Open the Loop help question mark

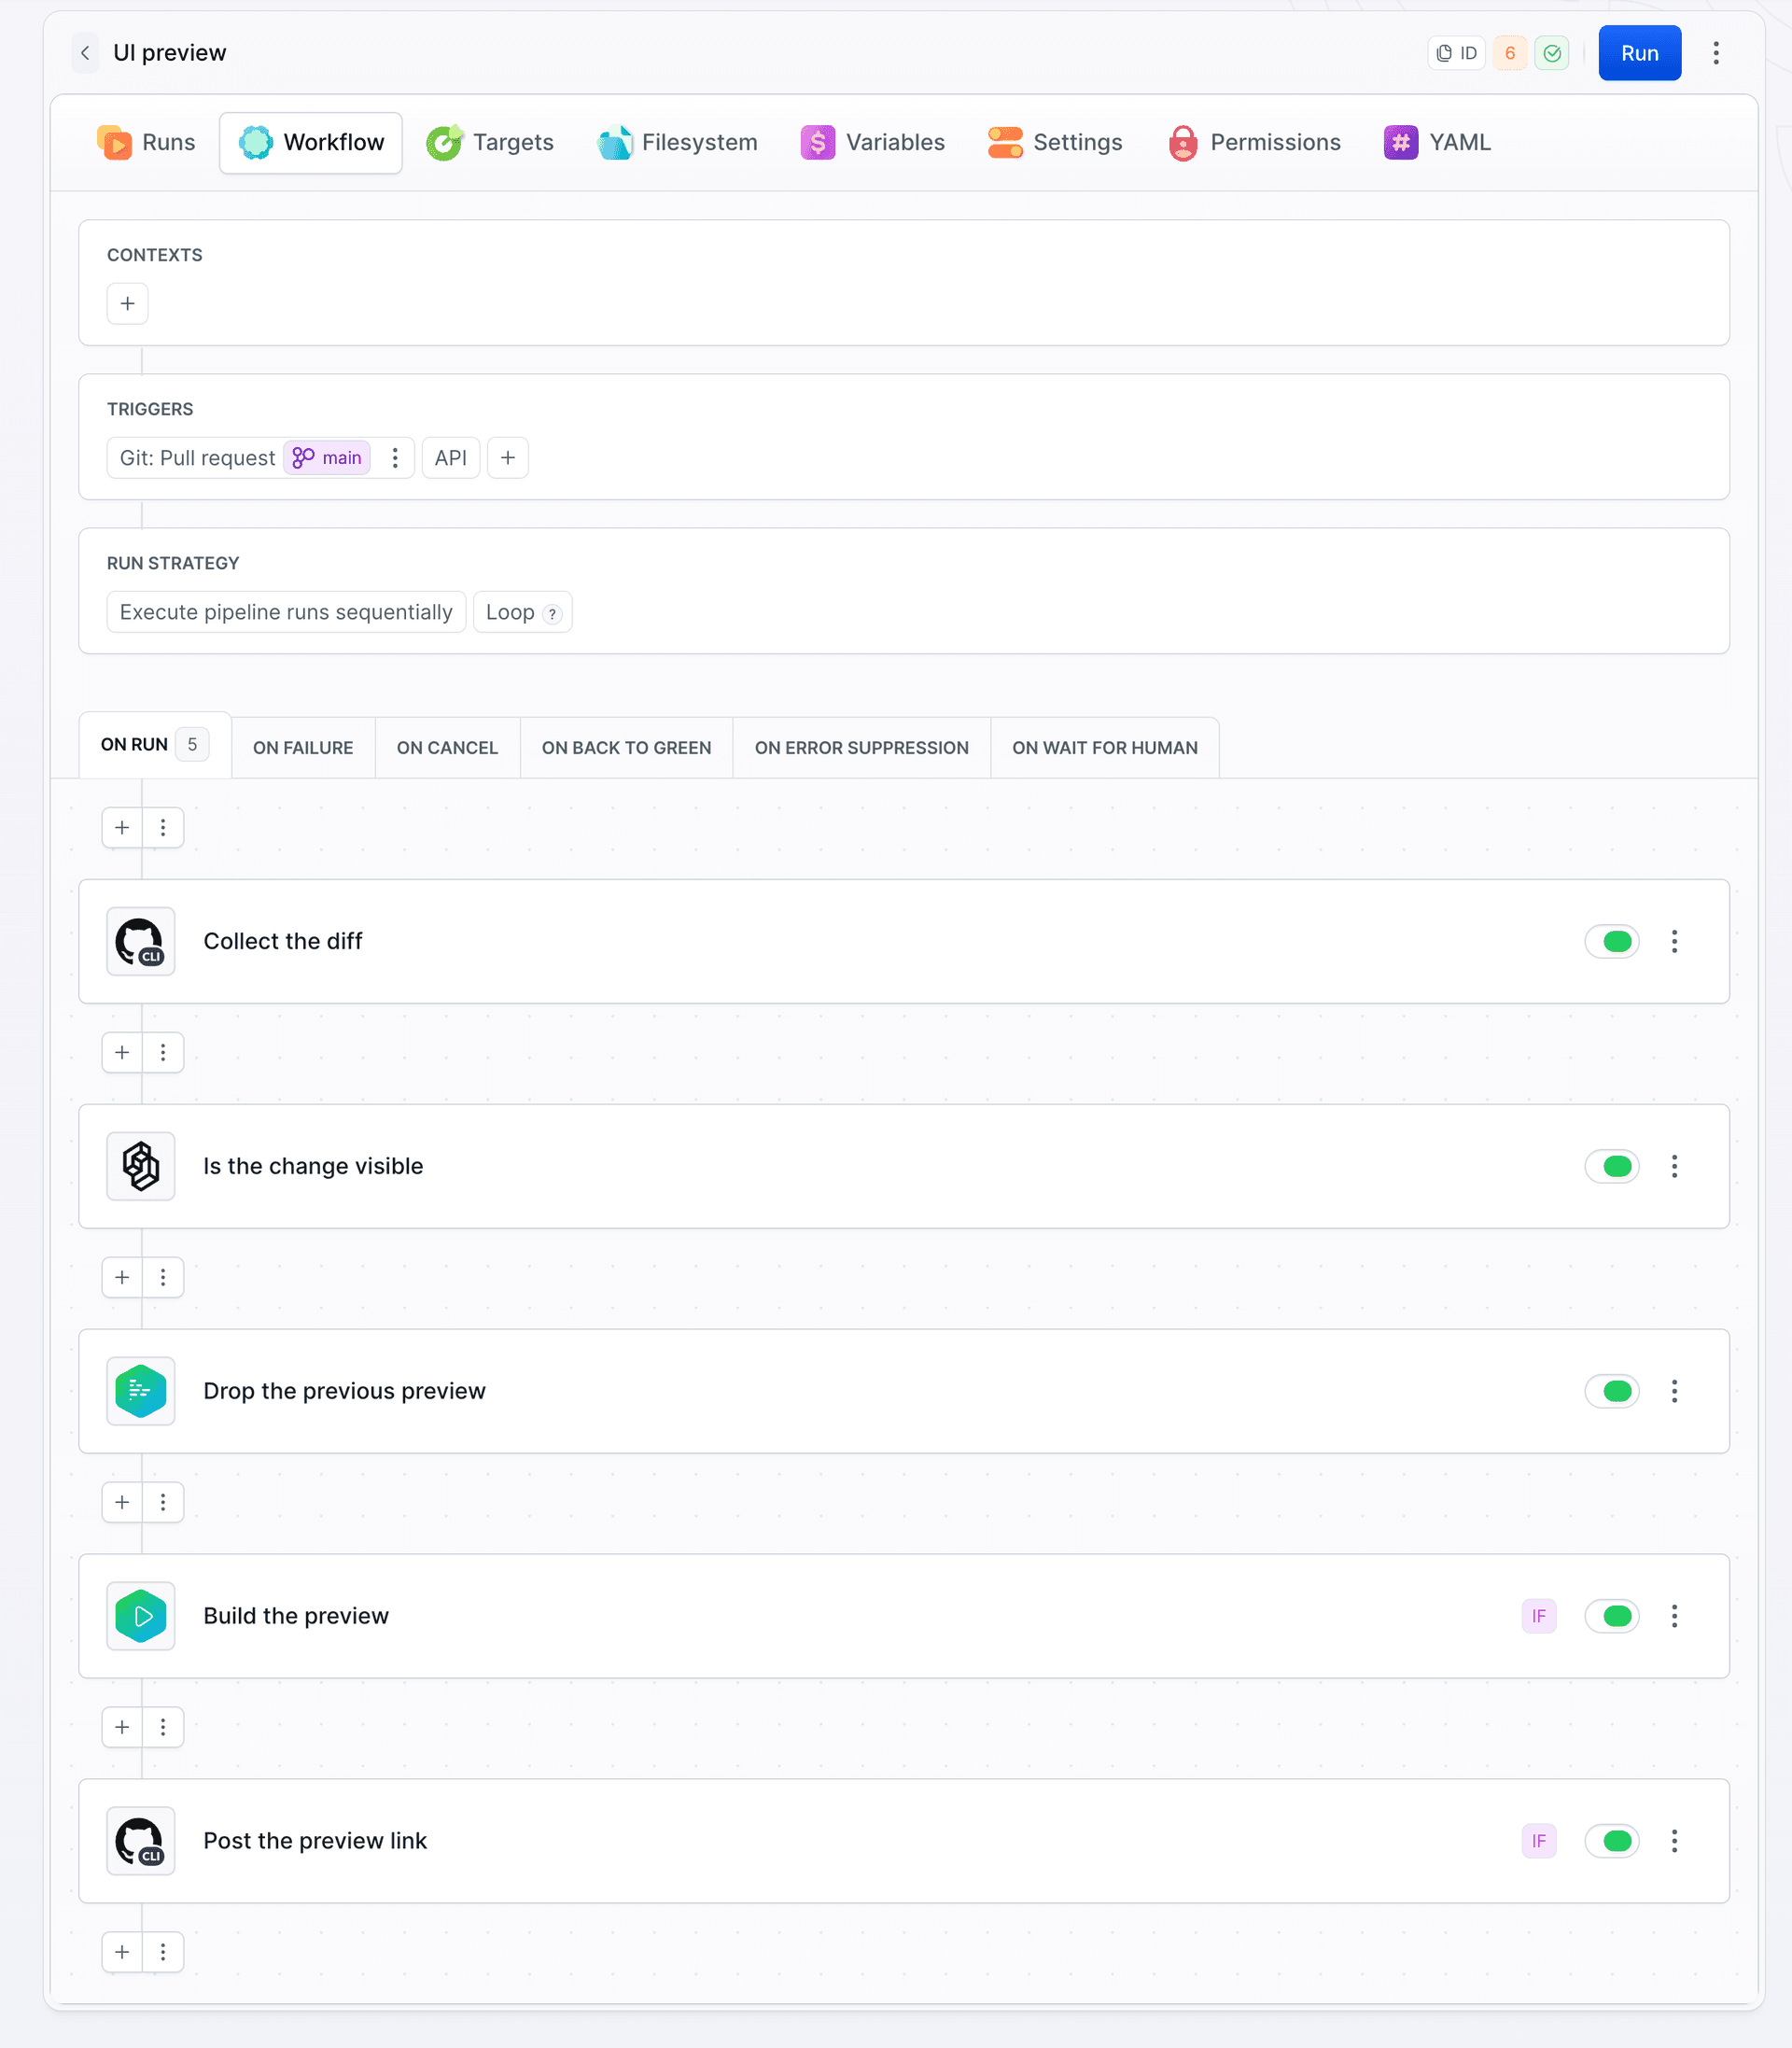pos(552,614)
